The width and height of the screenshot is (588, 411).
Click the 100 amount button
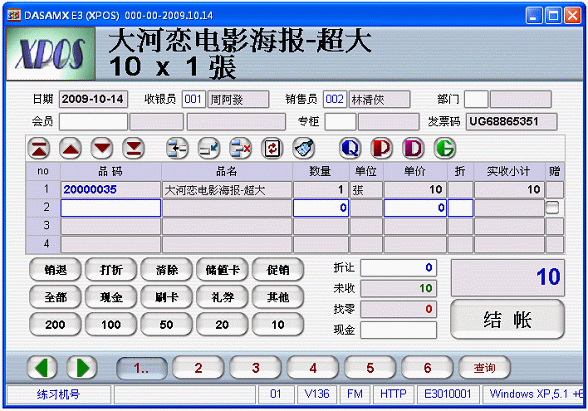click(111, 324)
